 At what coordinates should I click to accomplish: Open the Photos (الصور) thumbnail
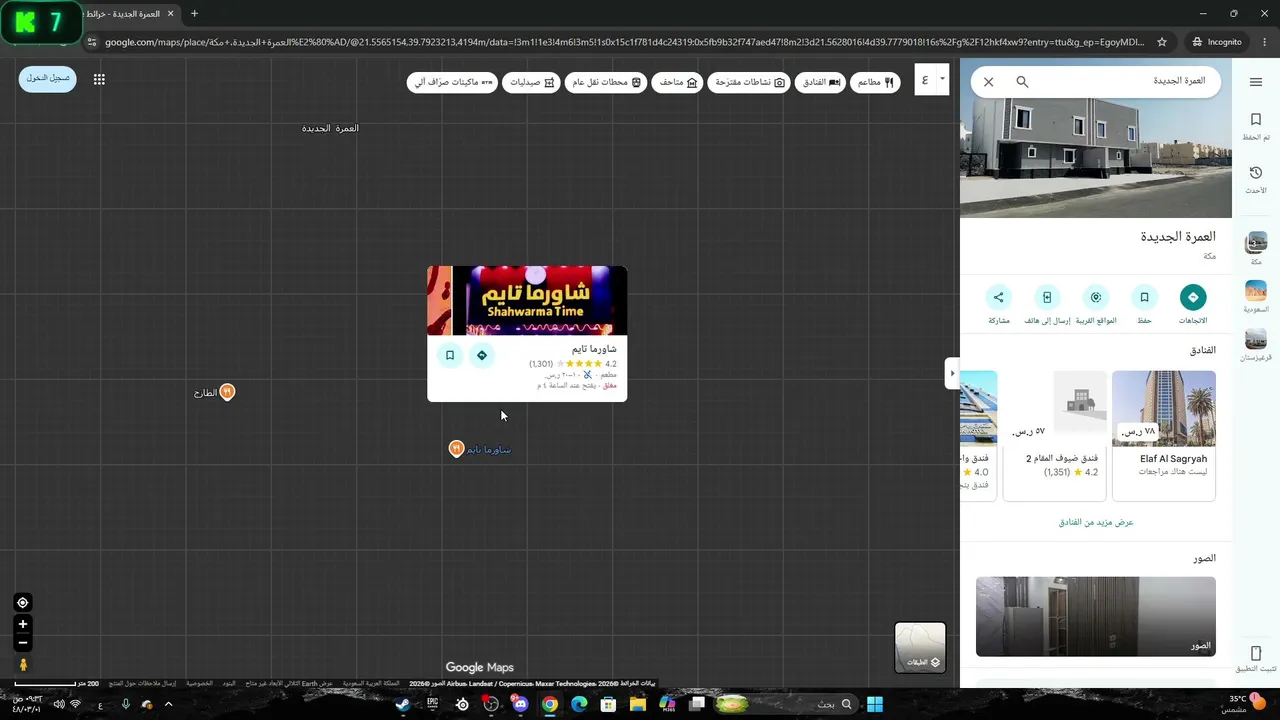coord(1096,616)
